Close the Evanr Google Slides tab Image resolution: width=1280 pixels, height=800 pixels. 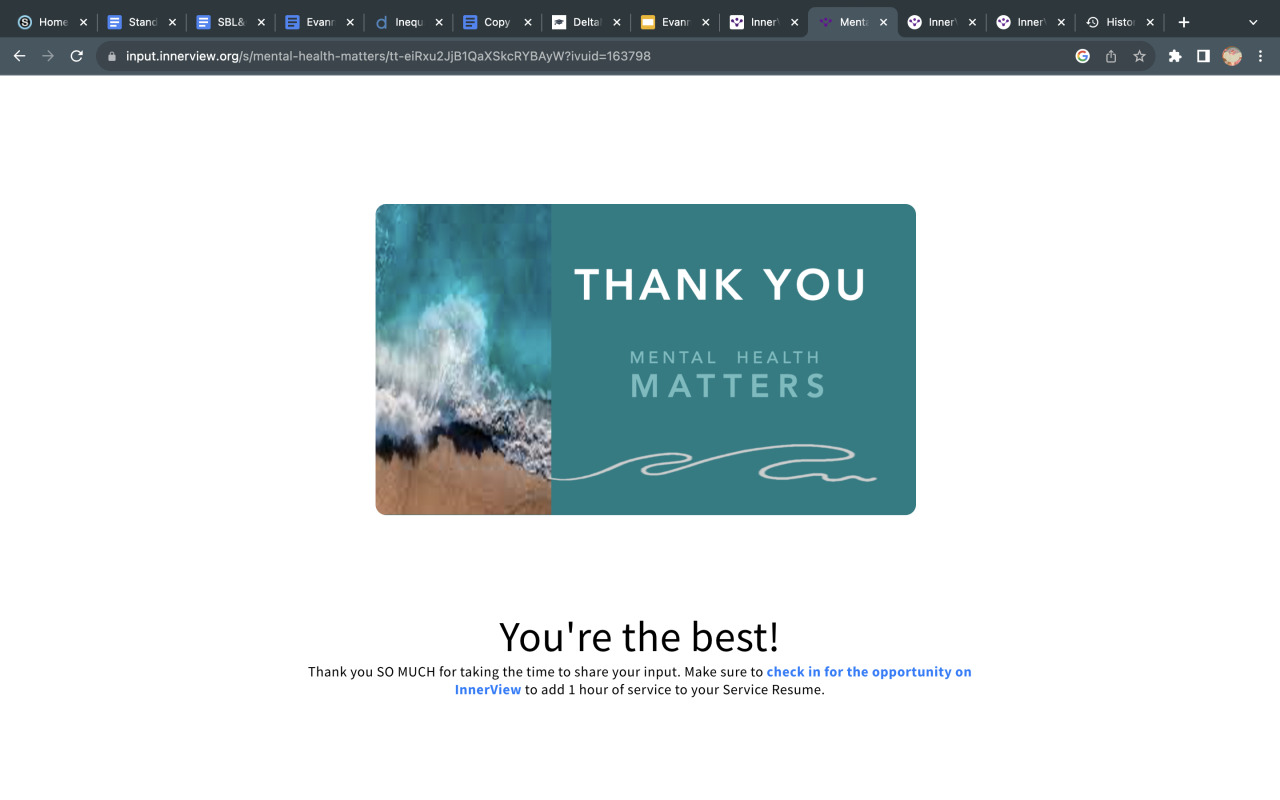(x=706, y=22)
